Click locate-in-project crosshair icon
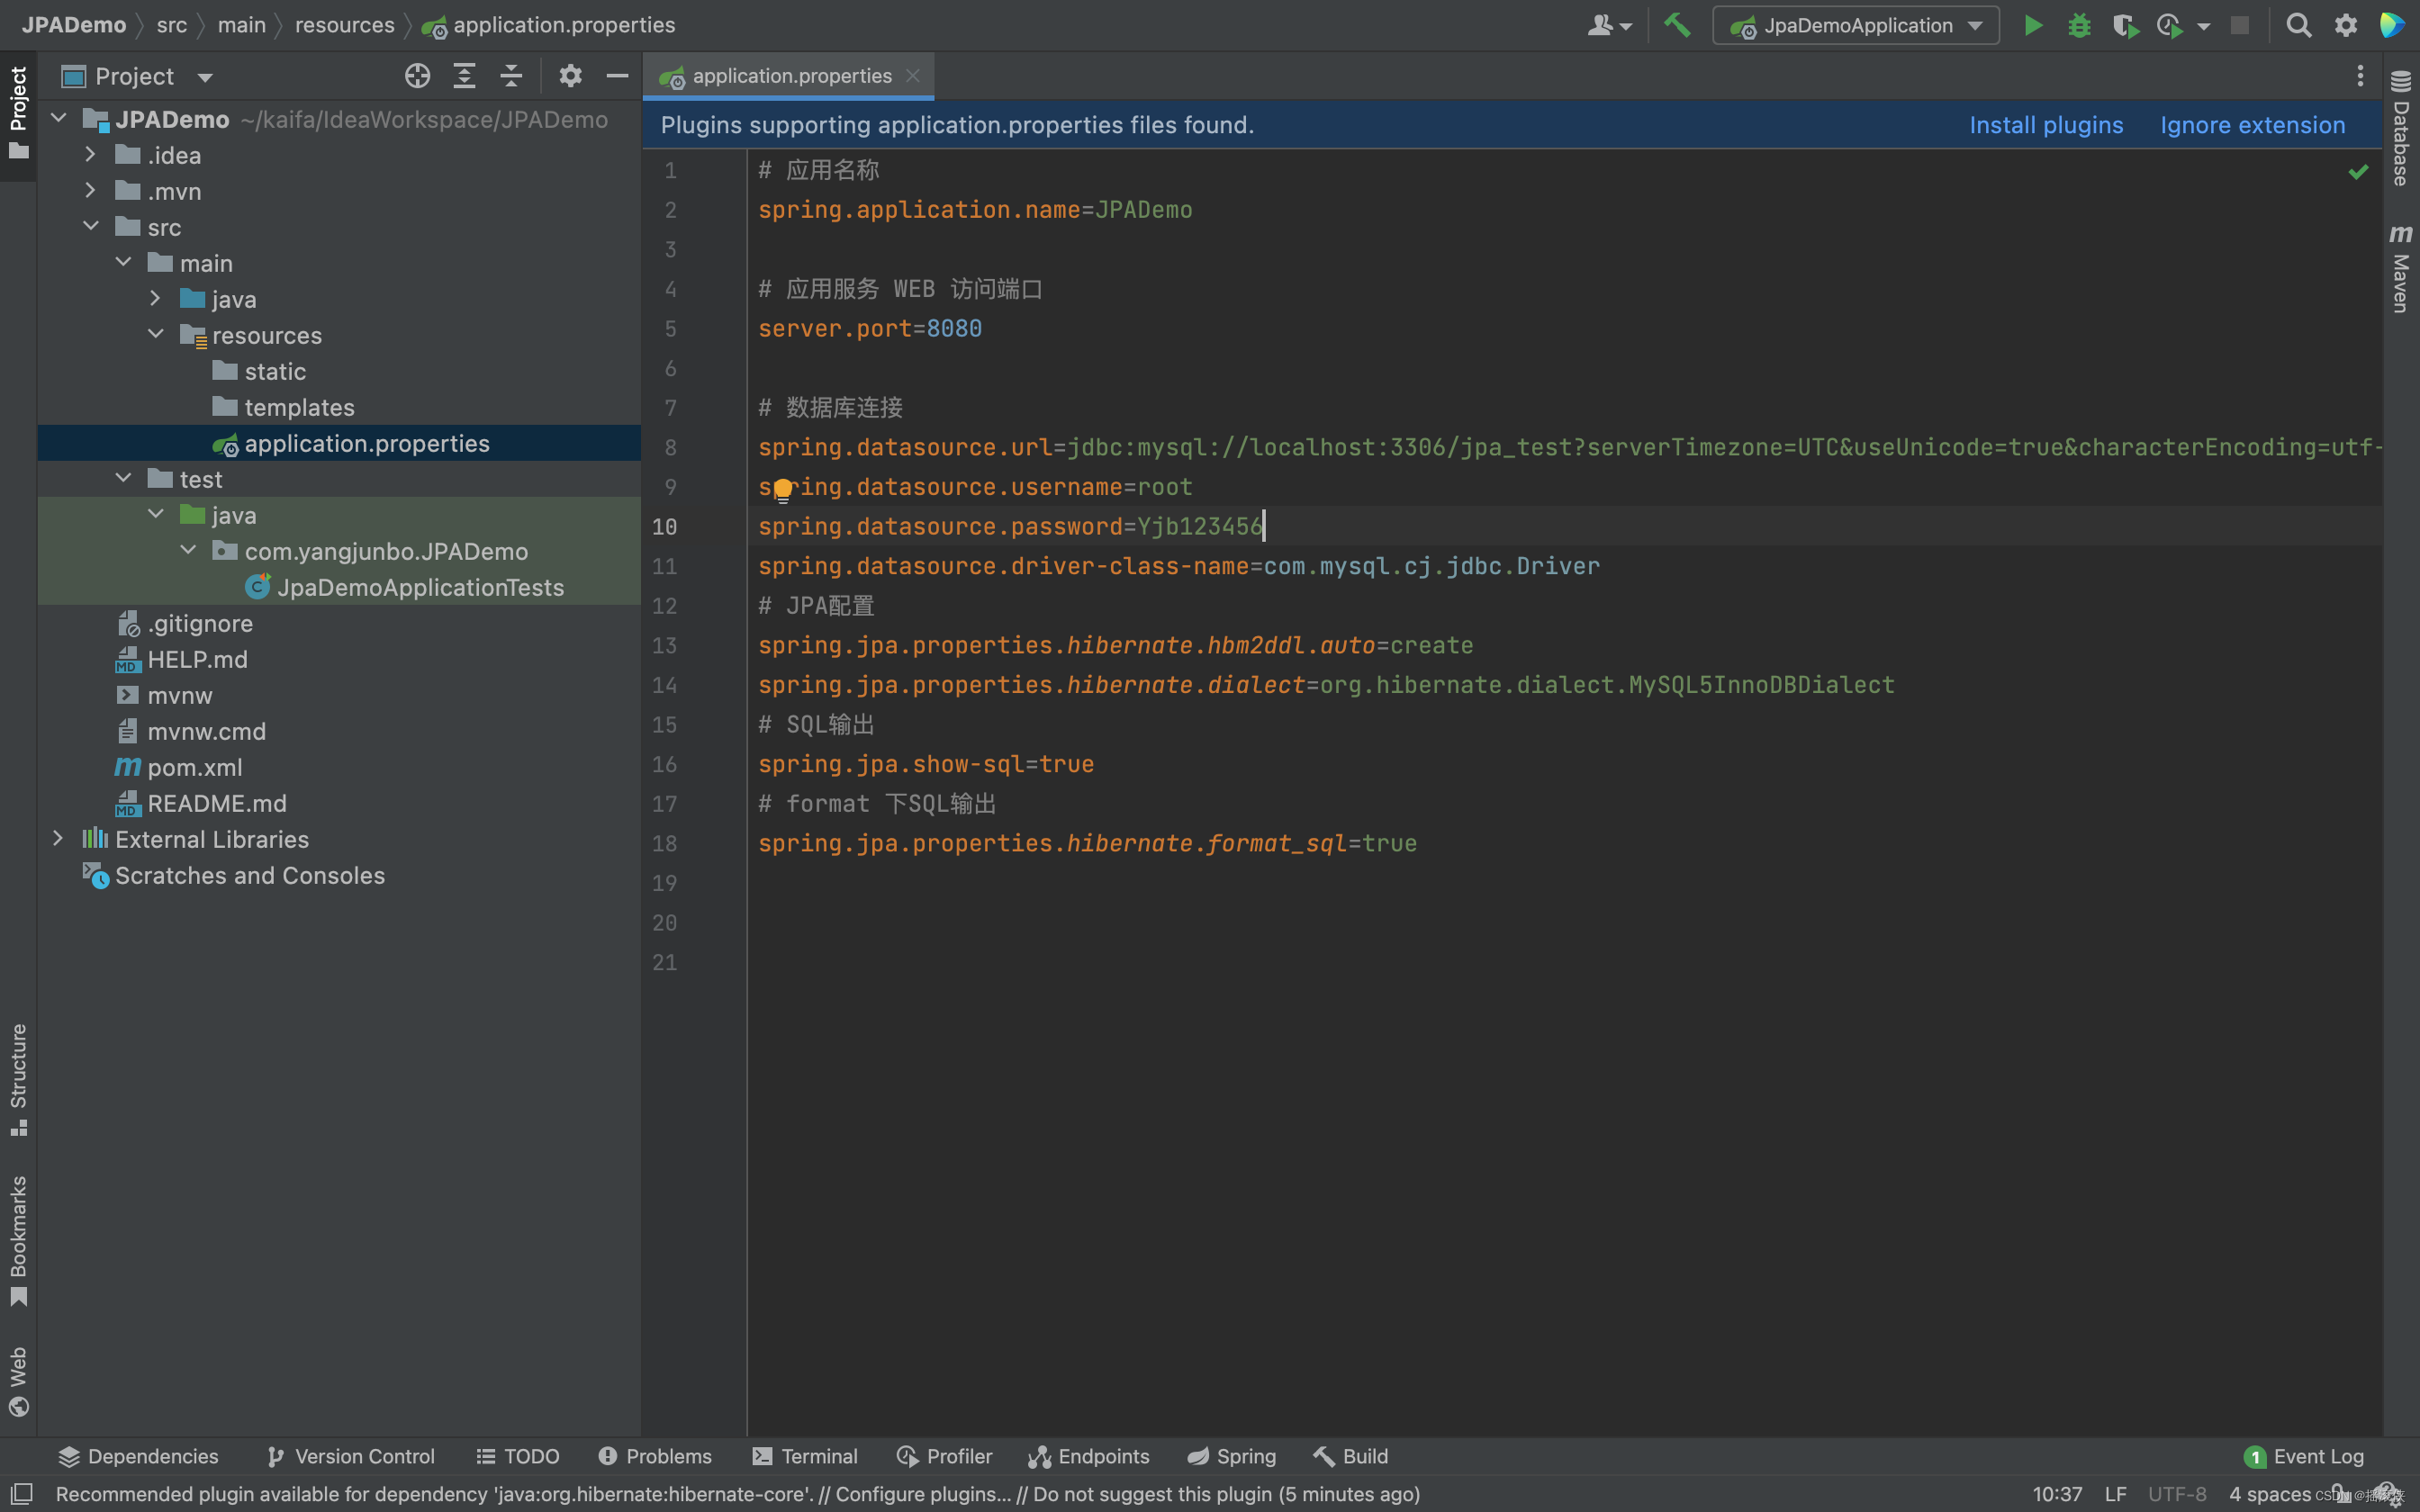 (x=417, y=76)
